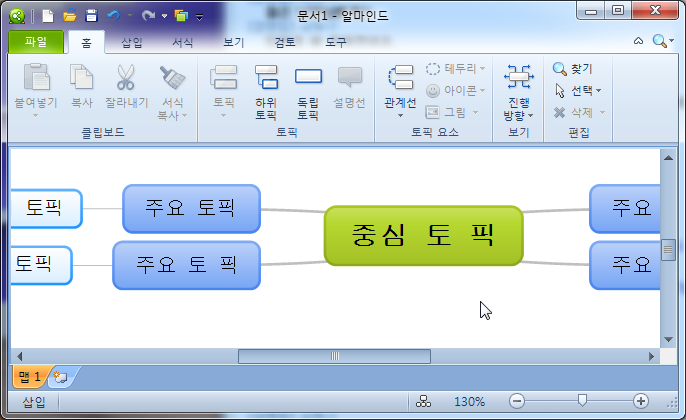Select the 중심 토픽 central node
Screen dimensions: 686x420
(x=424, y=235)
